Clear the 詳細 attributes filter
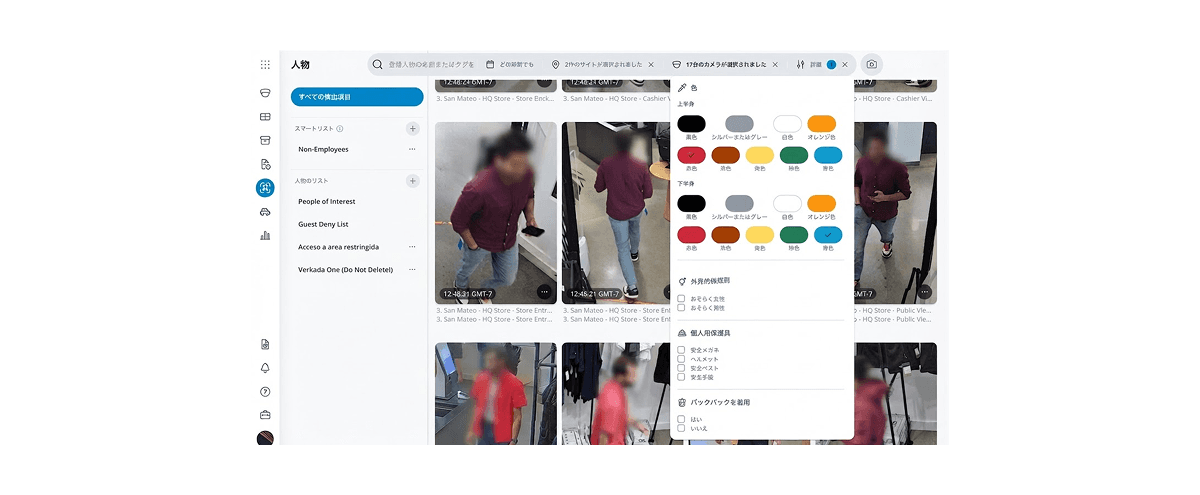The image size is (1200, 495). (845, 64)
